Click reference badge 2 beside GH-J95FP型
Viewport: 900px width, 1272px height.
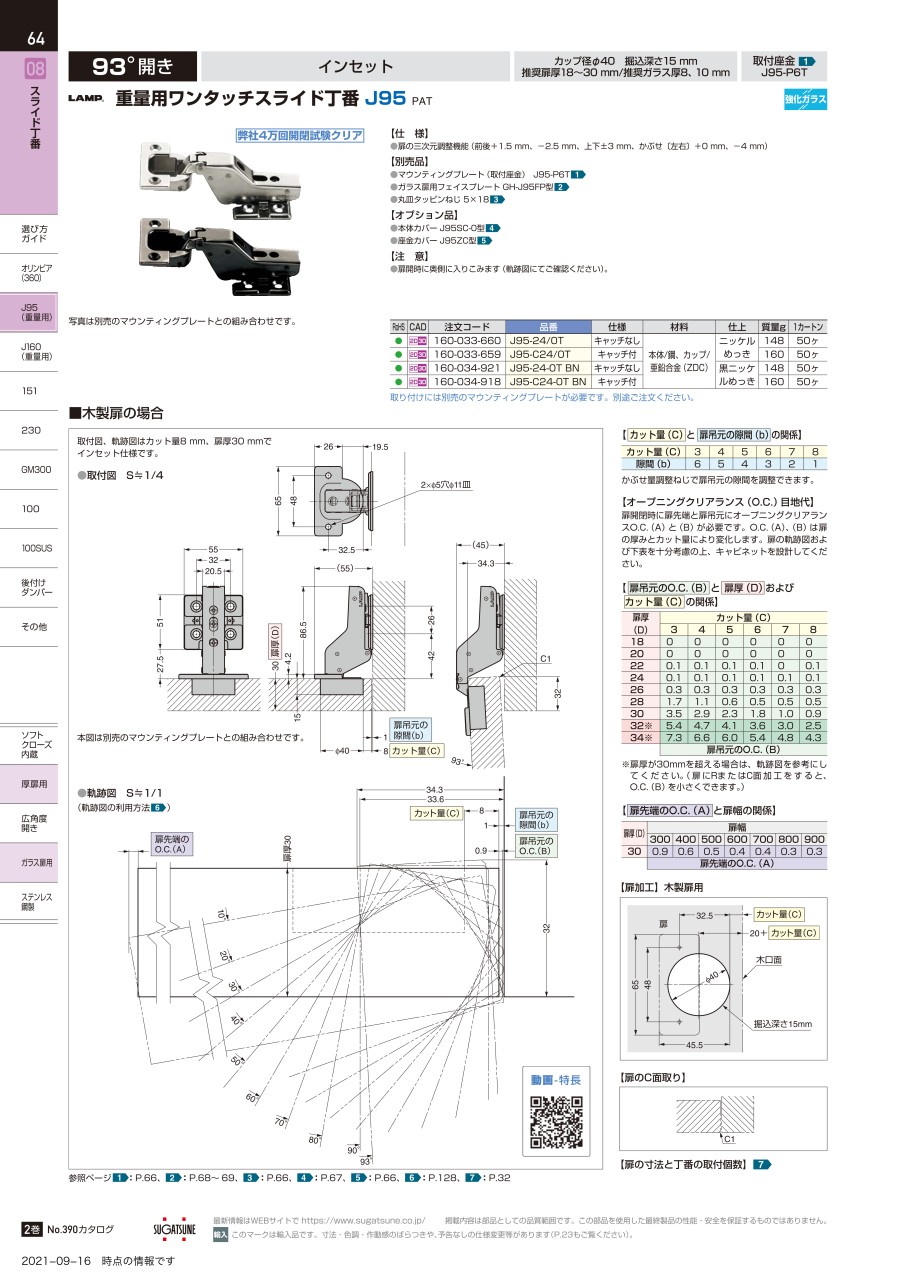562,187
